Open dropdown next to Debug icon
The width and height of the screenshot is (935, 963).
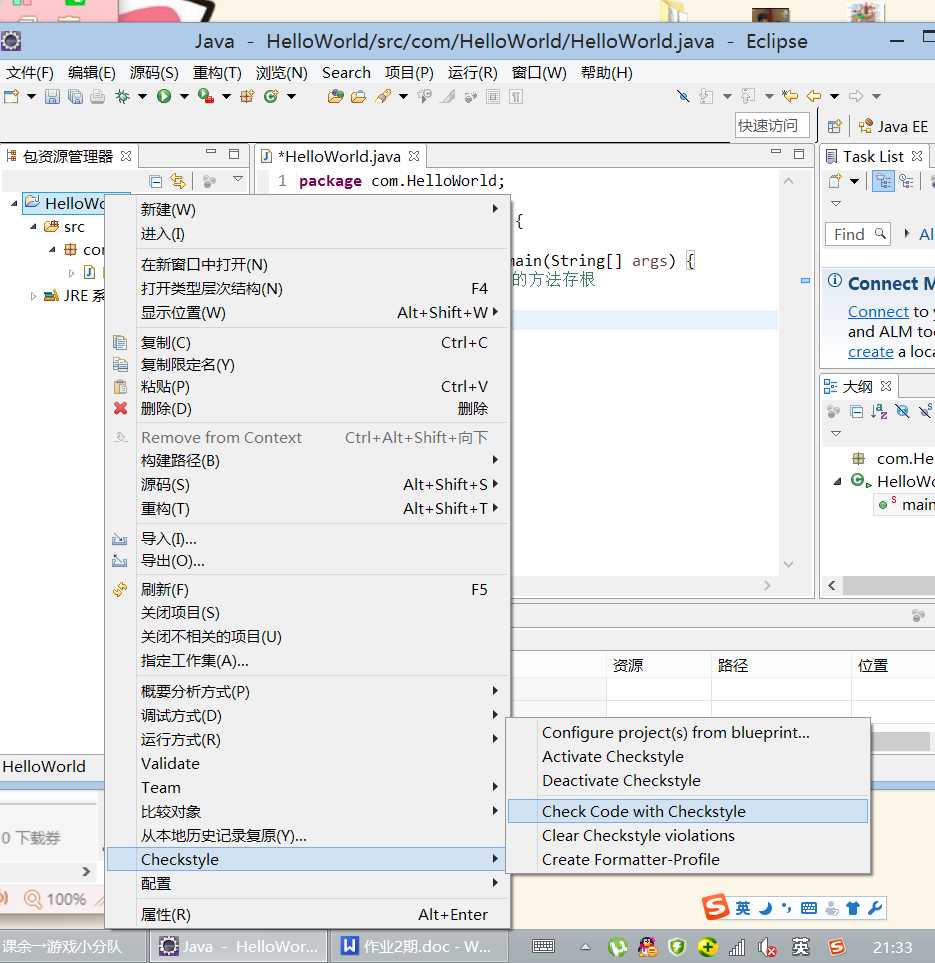pyautogui.click(x=143, y=96)
